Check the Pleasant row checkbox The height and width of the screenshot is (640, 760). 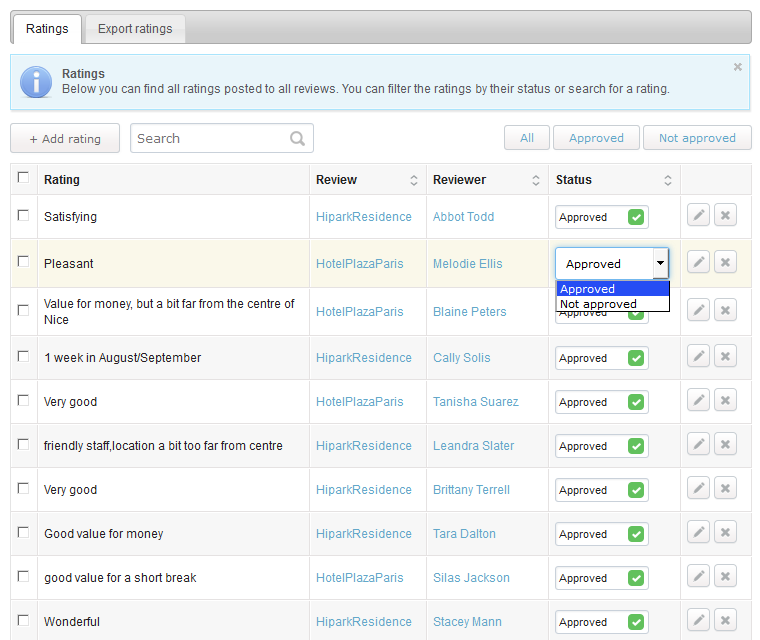pyautogui.click(x=23, y=261)
